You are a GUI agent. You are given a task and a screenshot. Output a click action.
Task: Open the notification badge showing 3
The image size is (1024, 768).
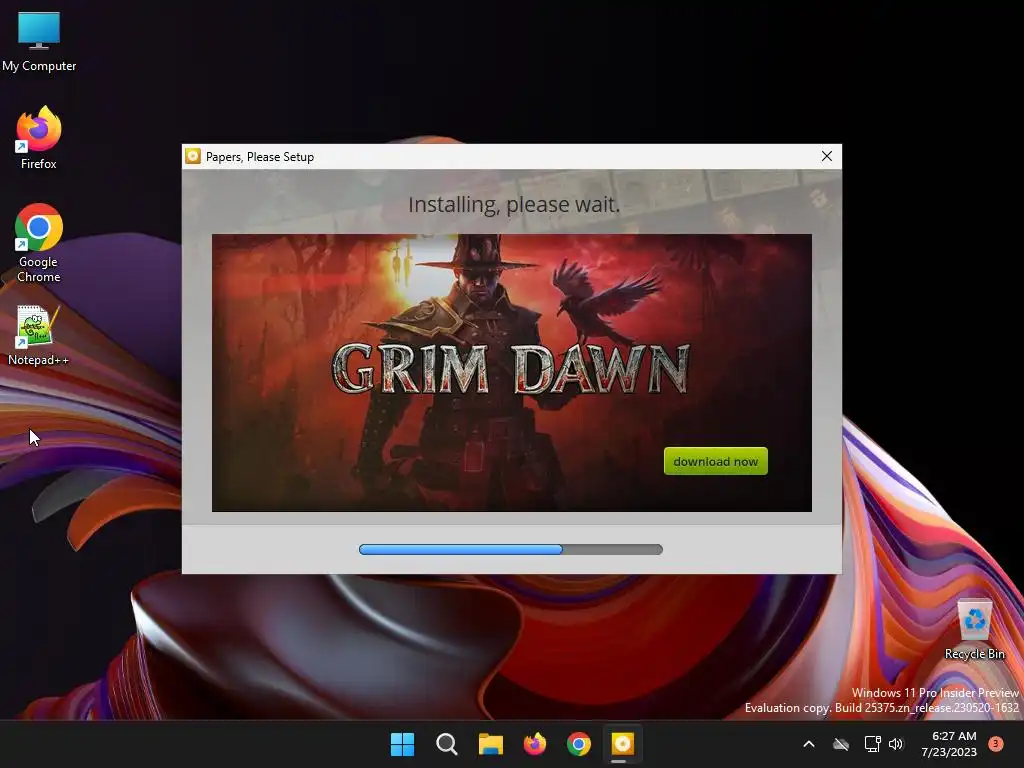pyautogui.click(x=995, y=744)
